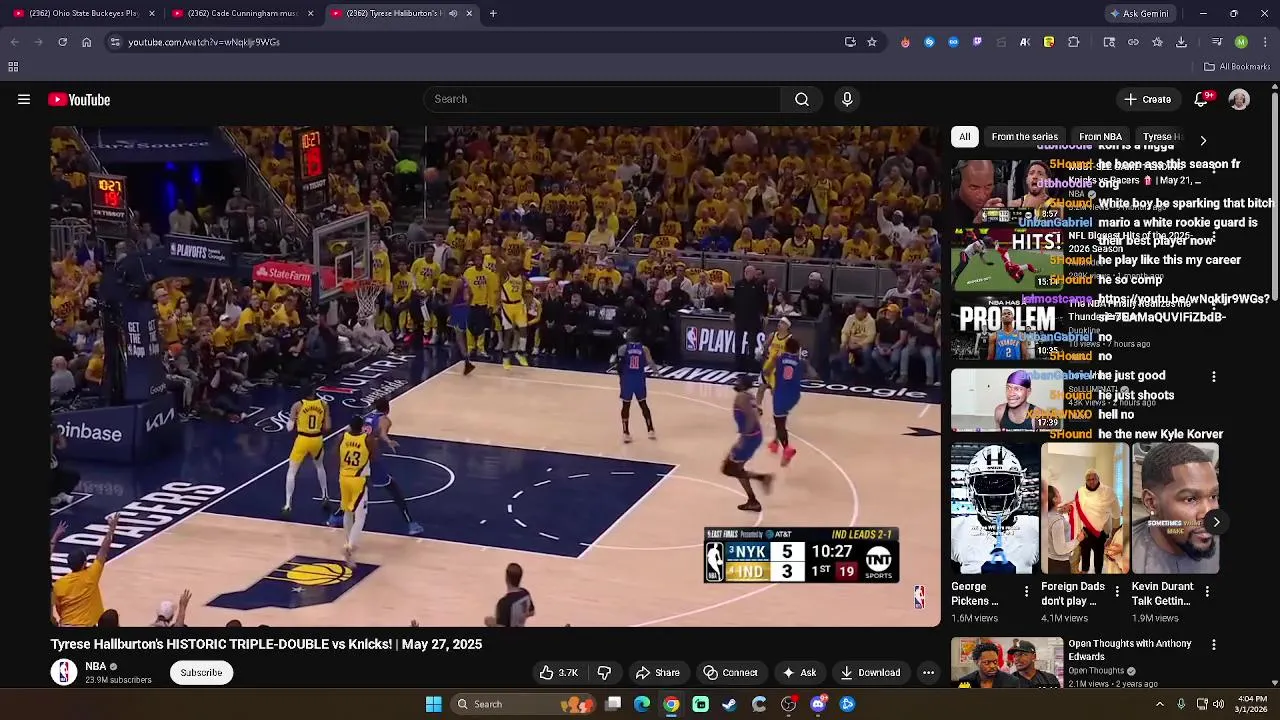The width and height of the screenshot is (1280, 720).
Task: Open the Chrome three-dot menu
Action: [1265, 42]
